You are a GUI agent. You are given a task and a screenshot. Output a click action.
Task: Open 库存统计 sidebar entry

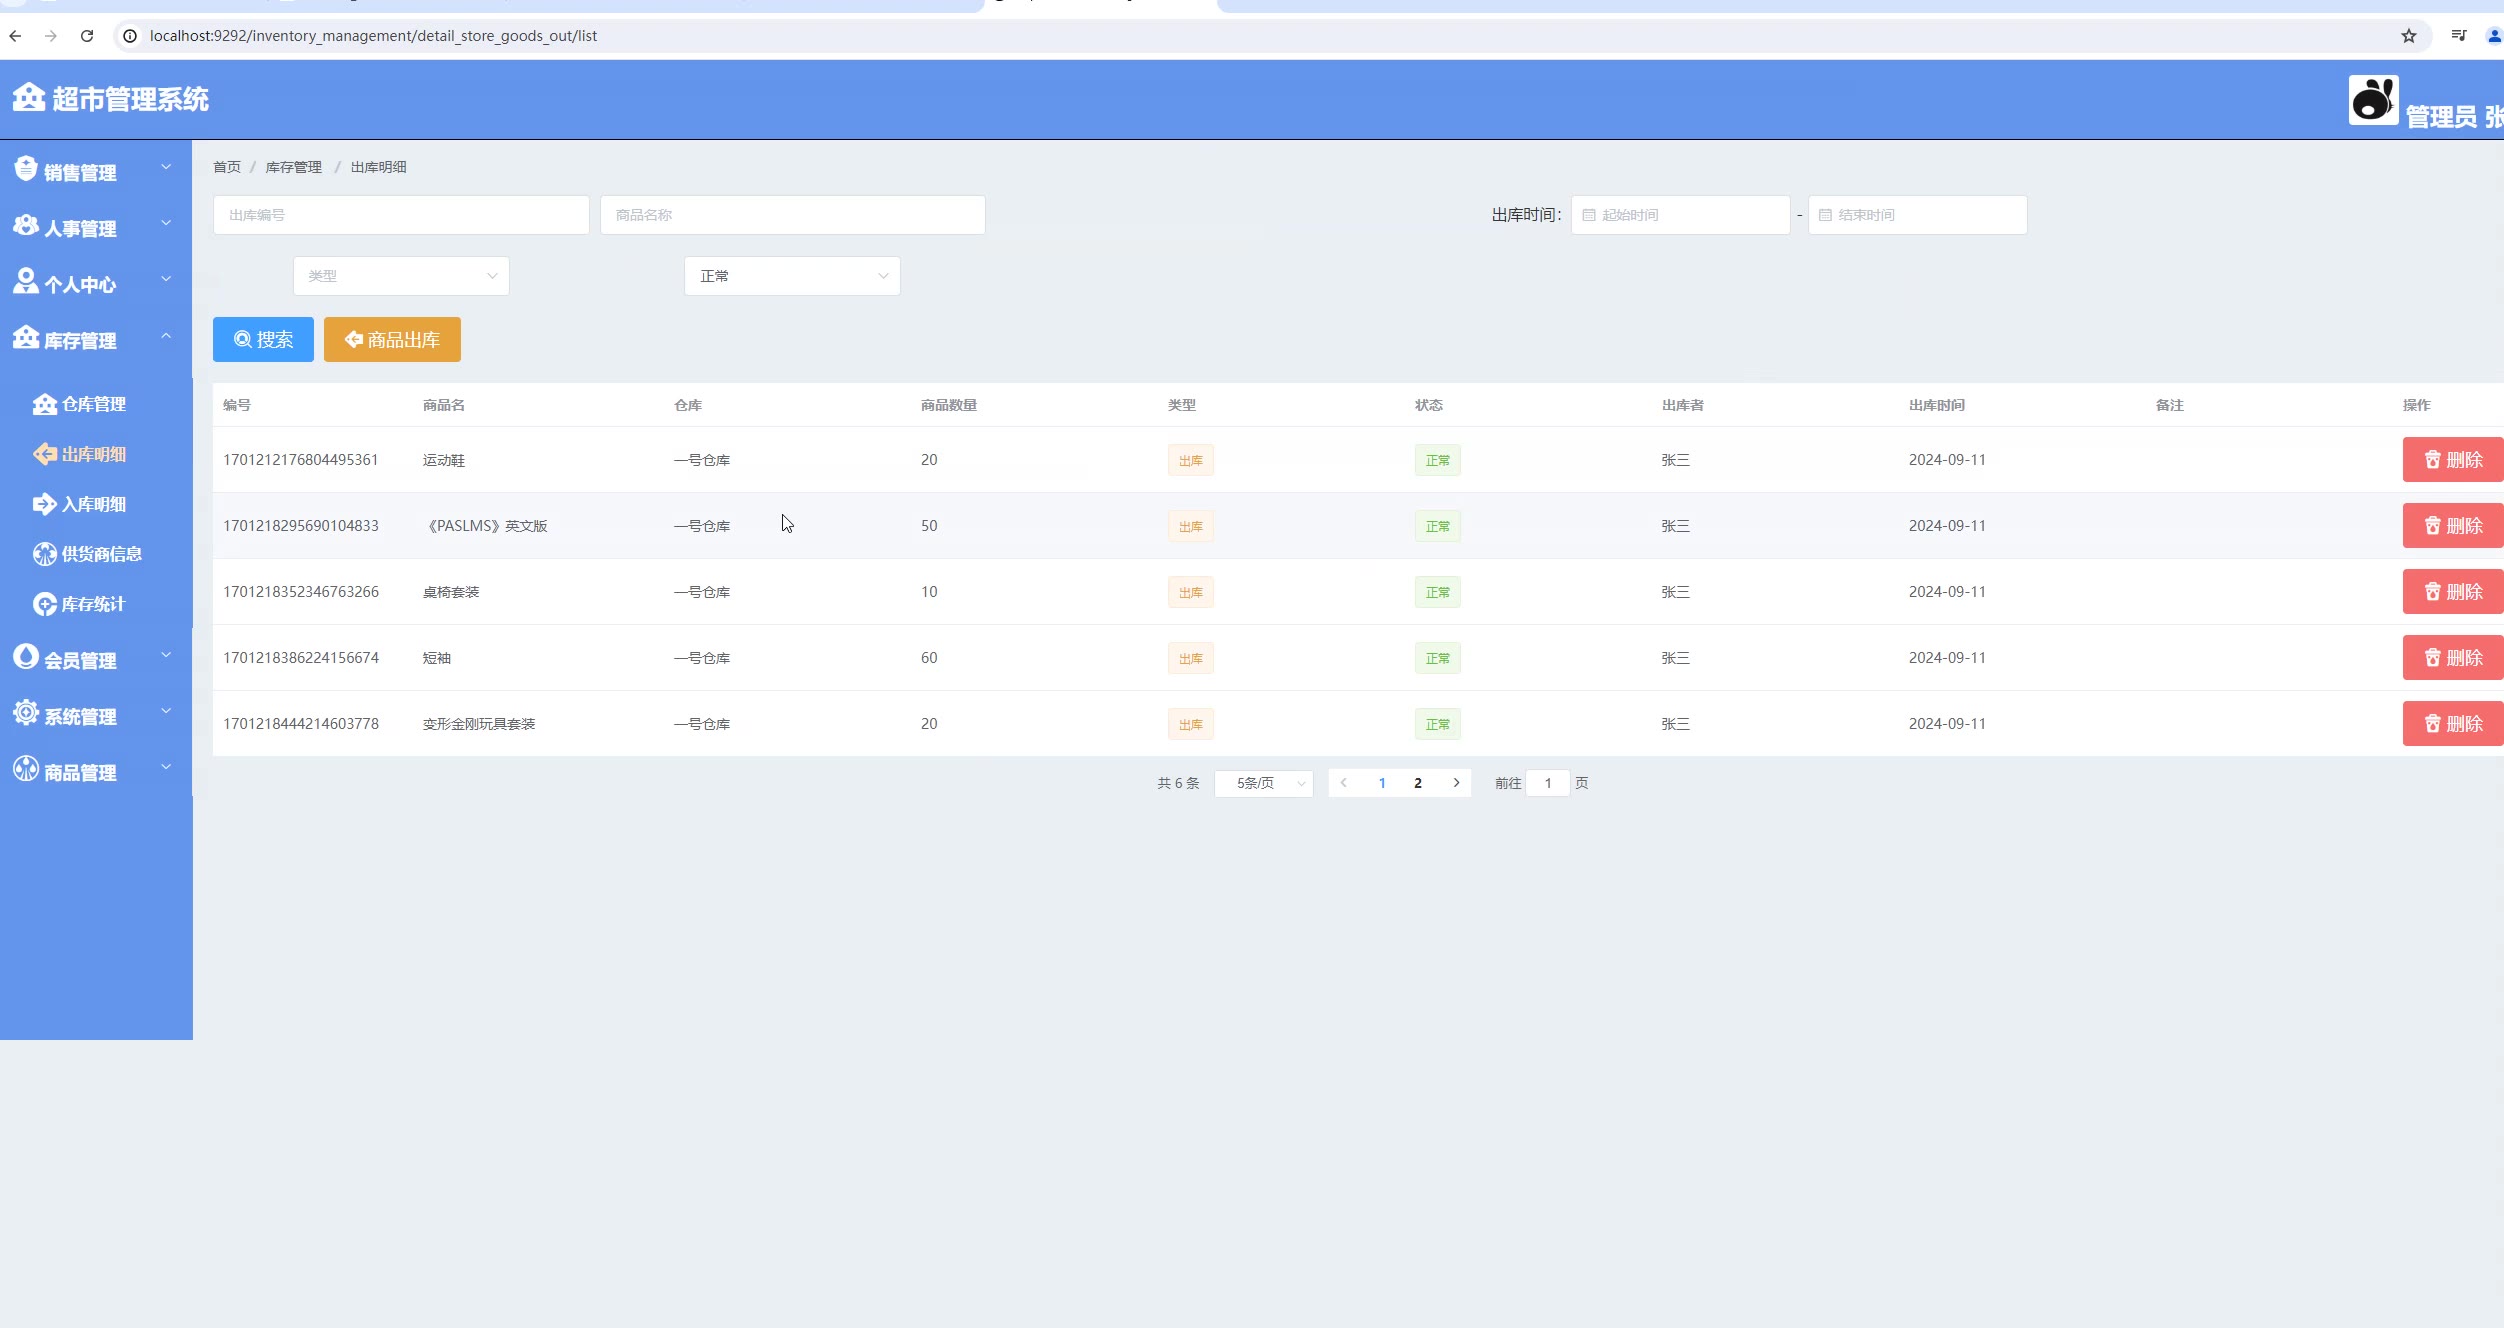coord(93,604)
